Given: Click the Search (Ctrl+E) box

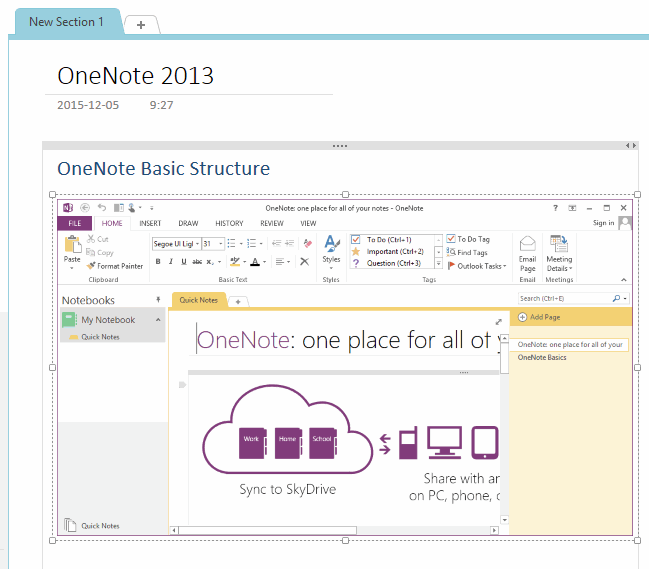Looking at the screenshot, I should (566, 299).
